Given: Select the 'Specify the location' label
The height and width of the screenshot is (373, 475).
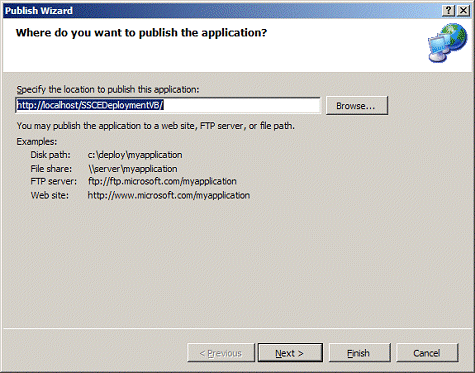Looking at the screenshot, I should click(x=108, y=90).
